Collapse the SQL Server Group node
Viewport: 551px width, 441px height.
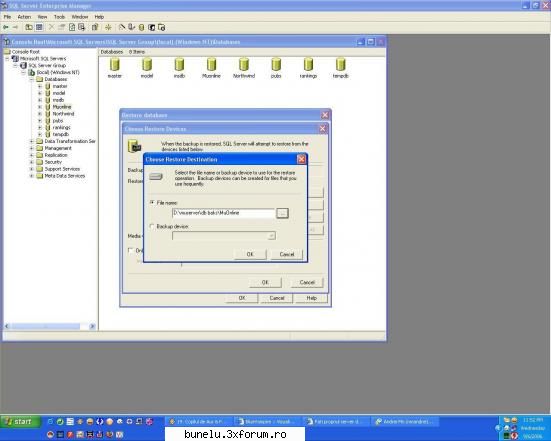[15, 65]
